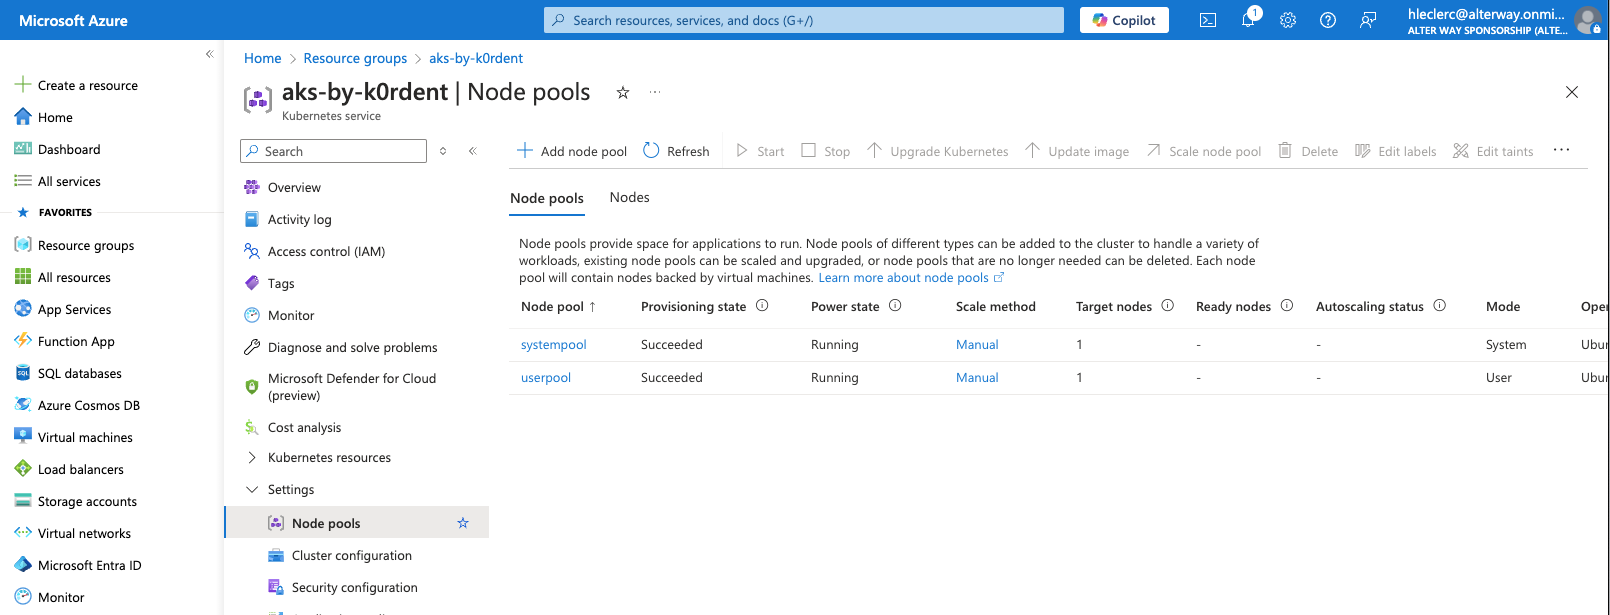
Task: Click the Copilot button
Action: [x=1124, y=20]
